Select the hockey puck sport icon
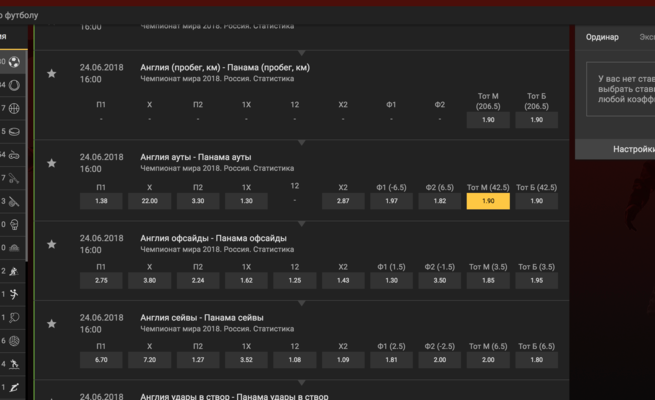Image resolution: width=655 pixels, height=400 pixels. coord(14,131)
